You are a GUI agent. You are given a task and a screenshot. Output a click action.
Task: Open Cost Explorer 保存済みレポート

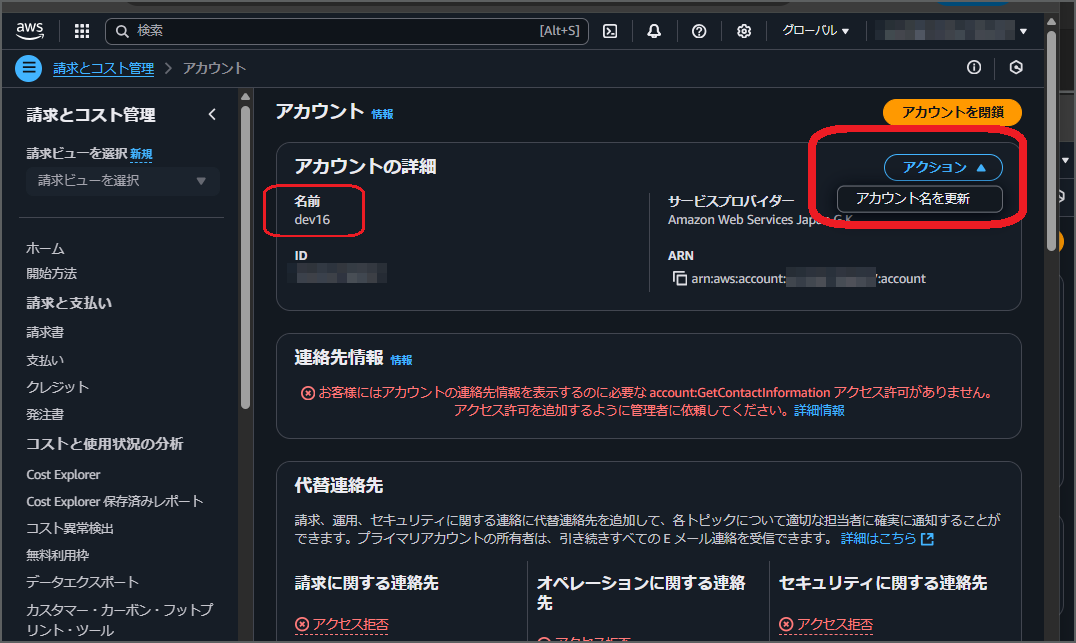click(115, 501)
